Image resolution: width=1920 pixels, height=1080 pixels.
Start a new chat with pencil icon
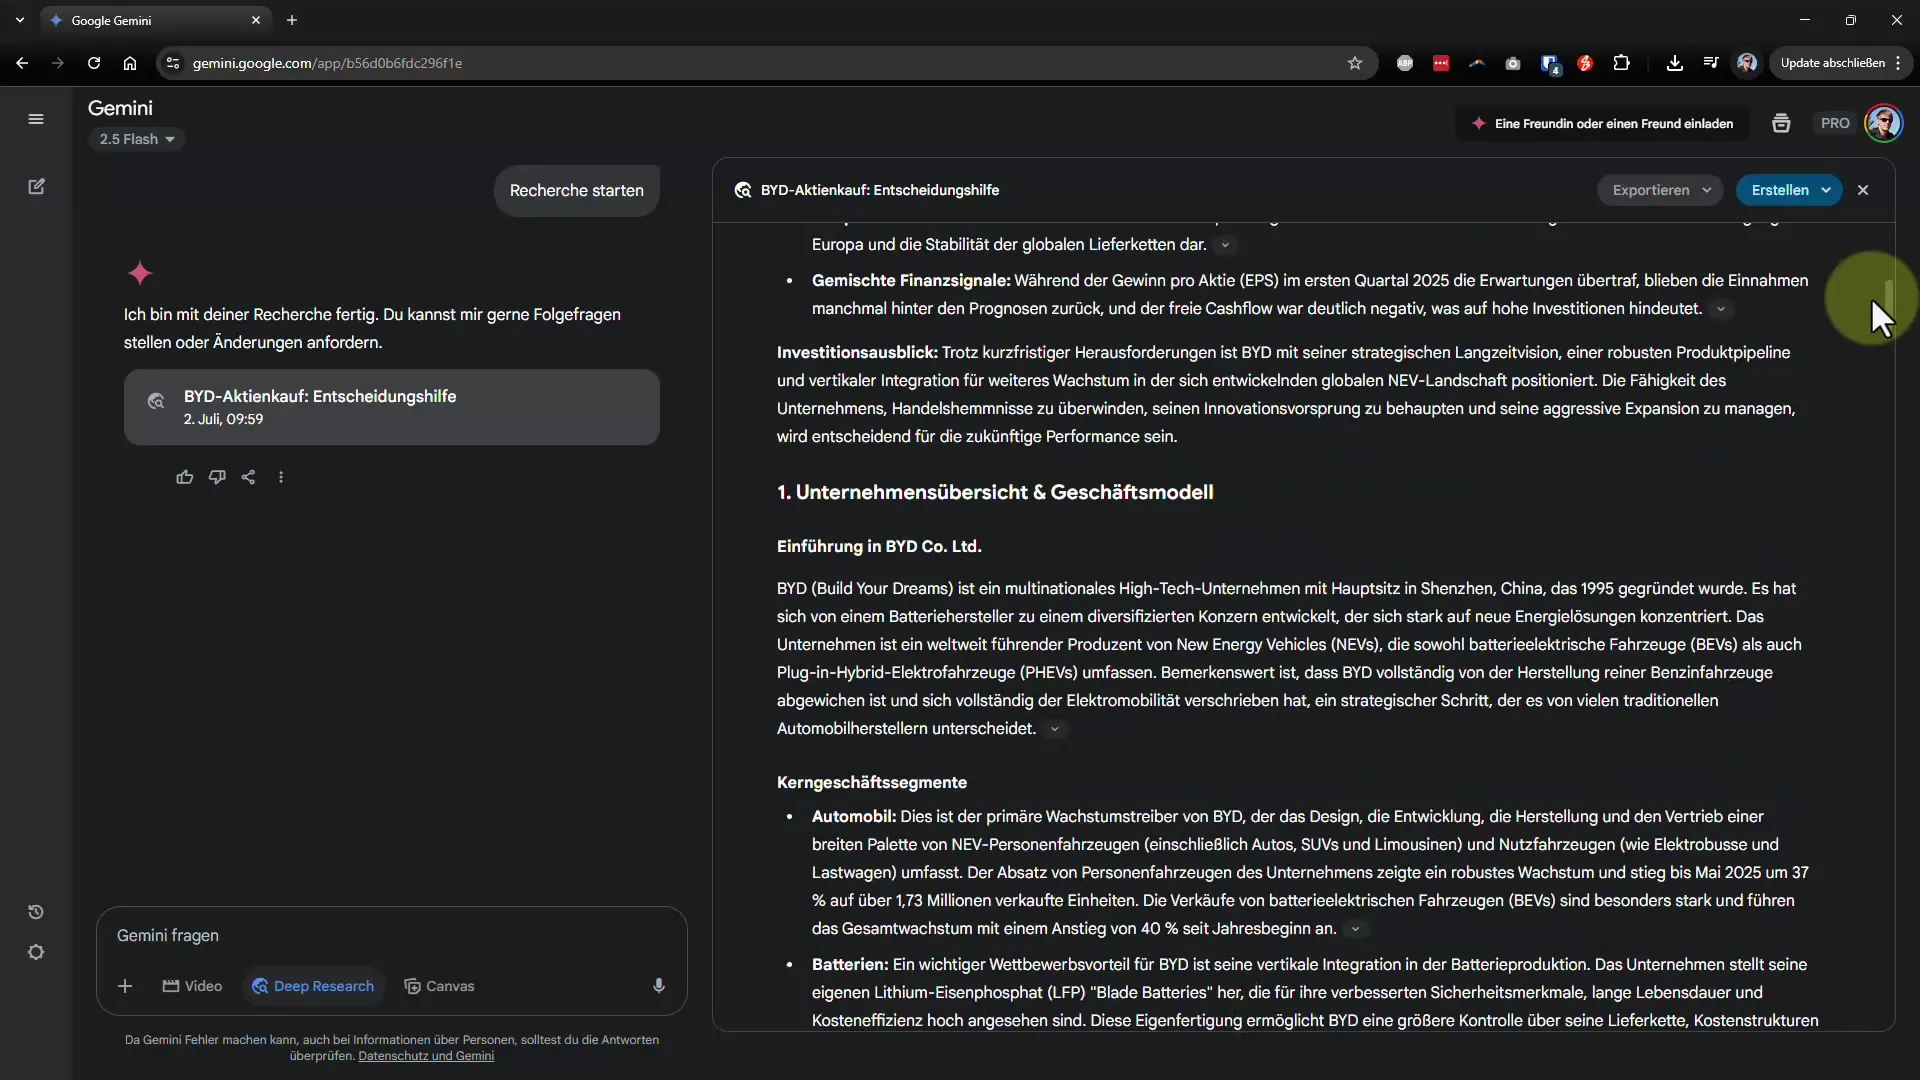point(36,187)
